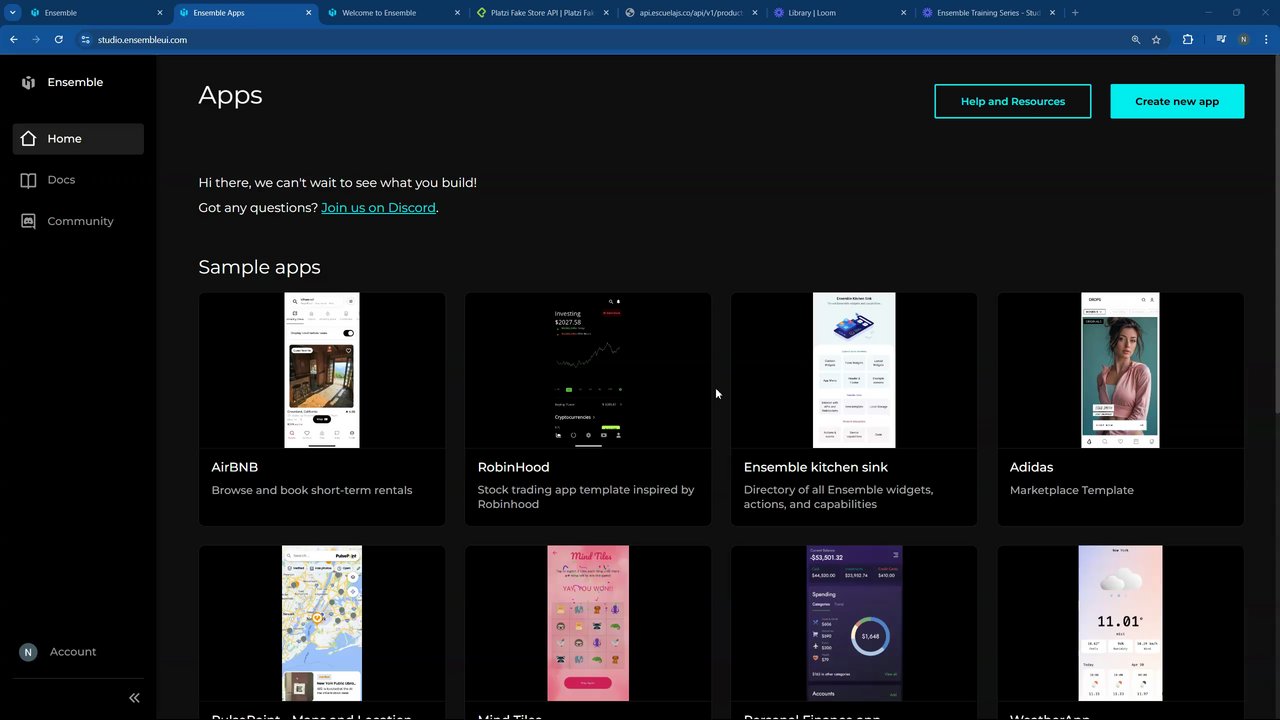Click the Help and Resources button
This screenshot has width=1280, height=720.
point(1013,101)
